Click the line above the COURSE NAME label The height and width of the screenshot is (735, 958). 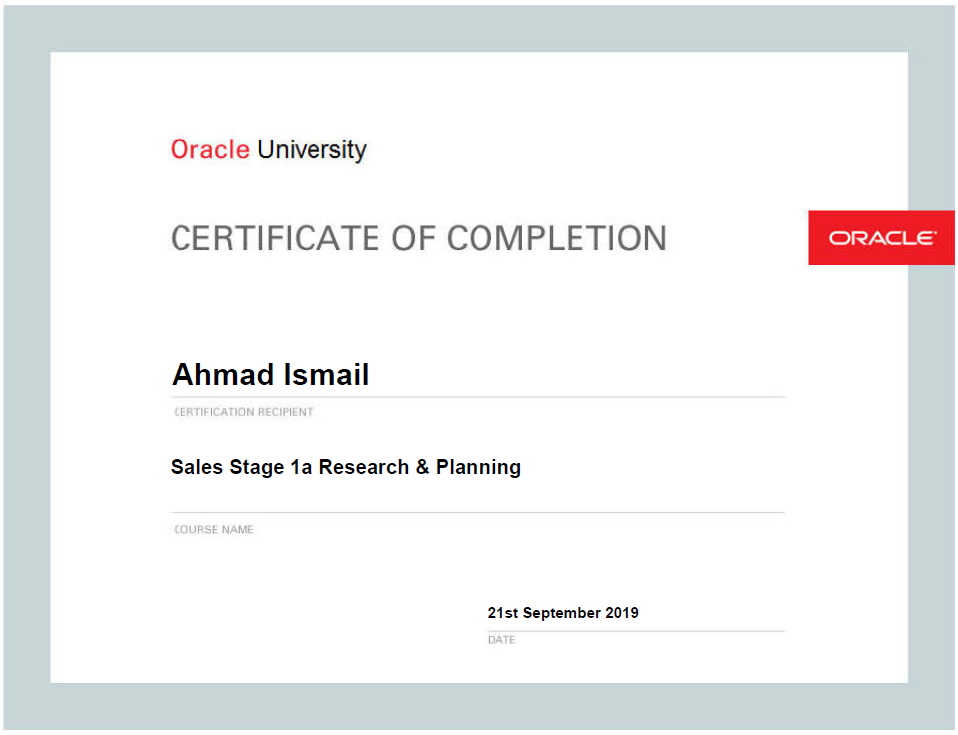(478, 512)
